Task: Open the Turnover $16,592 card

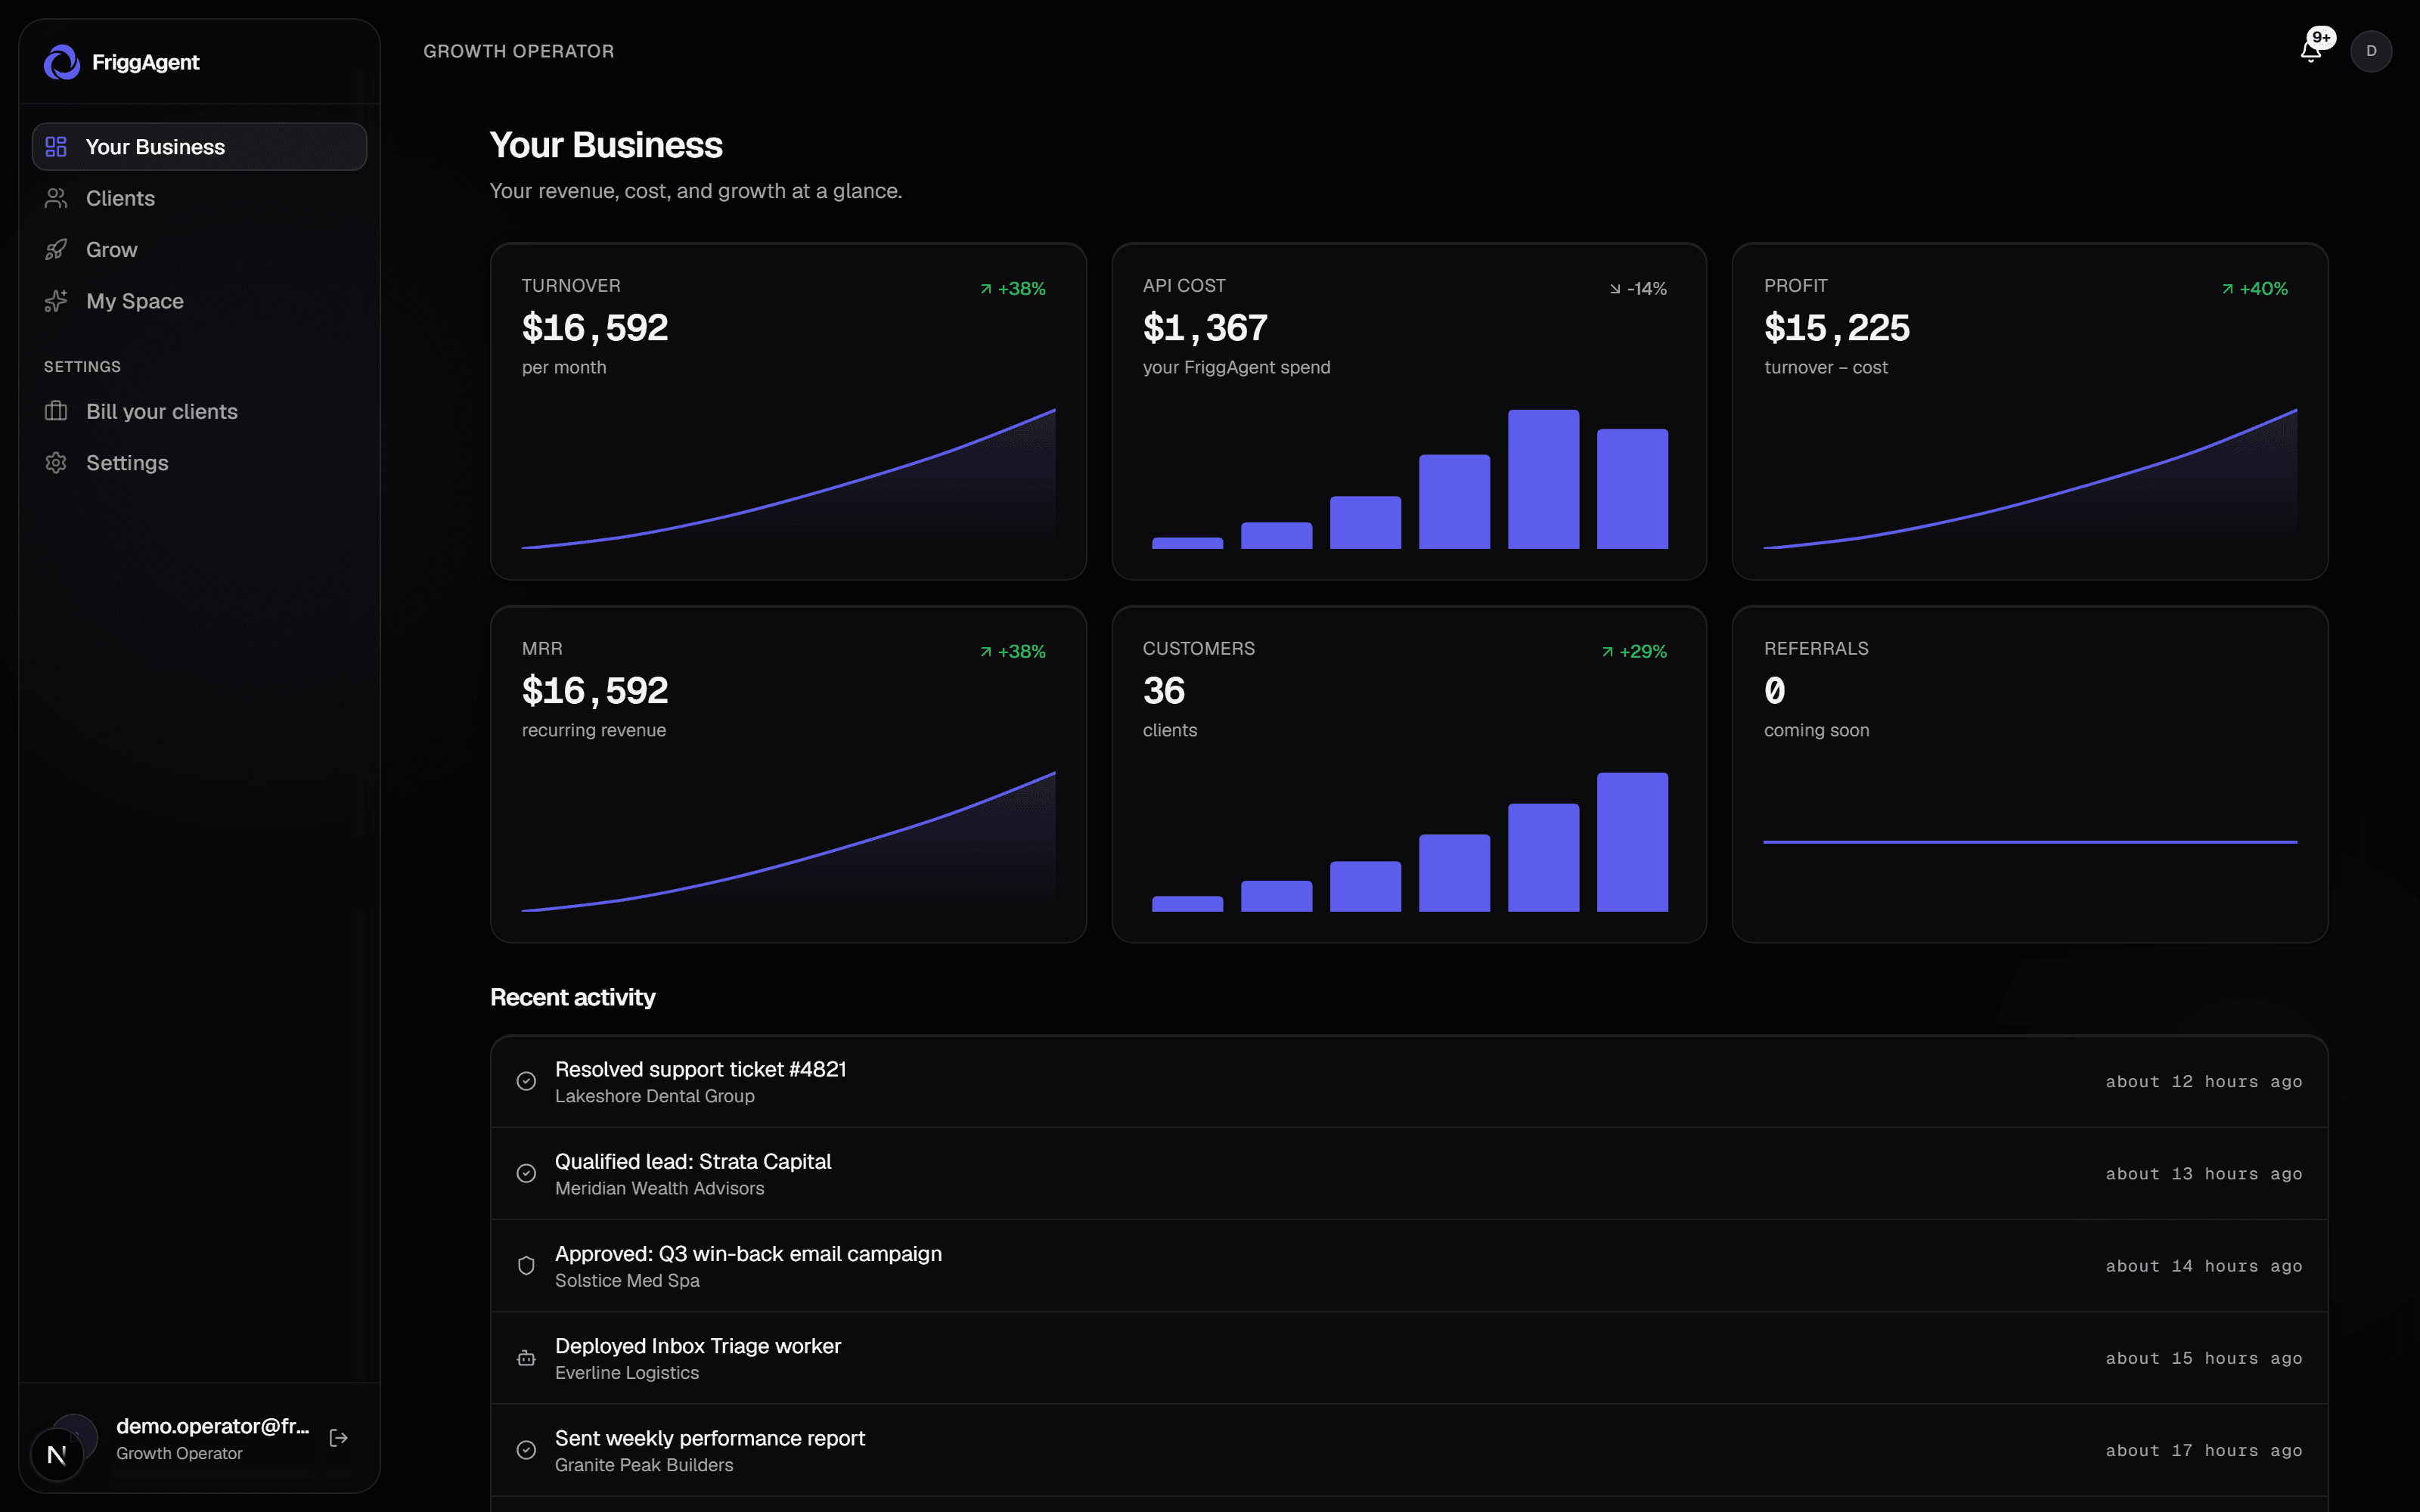Action: pyautogui.click(x=788, y=411)
